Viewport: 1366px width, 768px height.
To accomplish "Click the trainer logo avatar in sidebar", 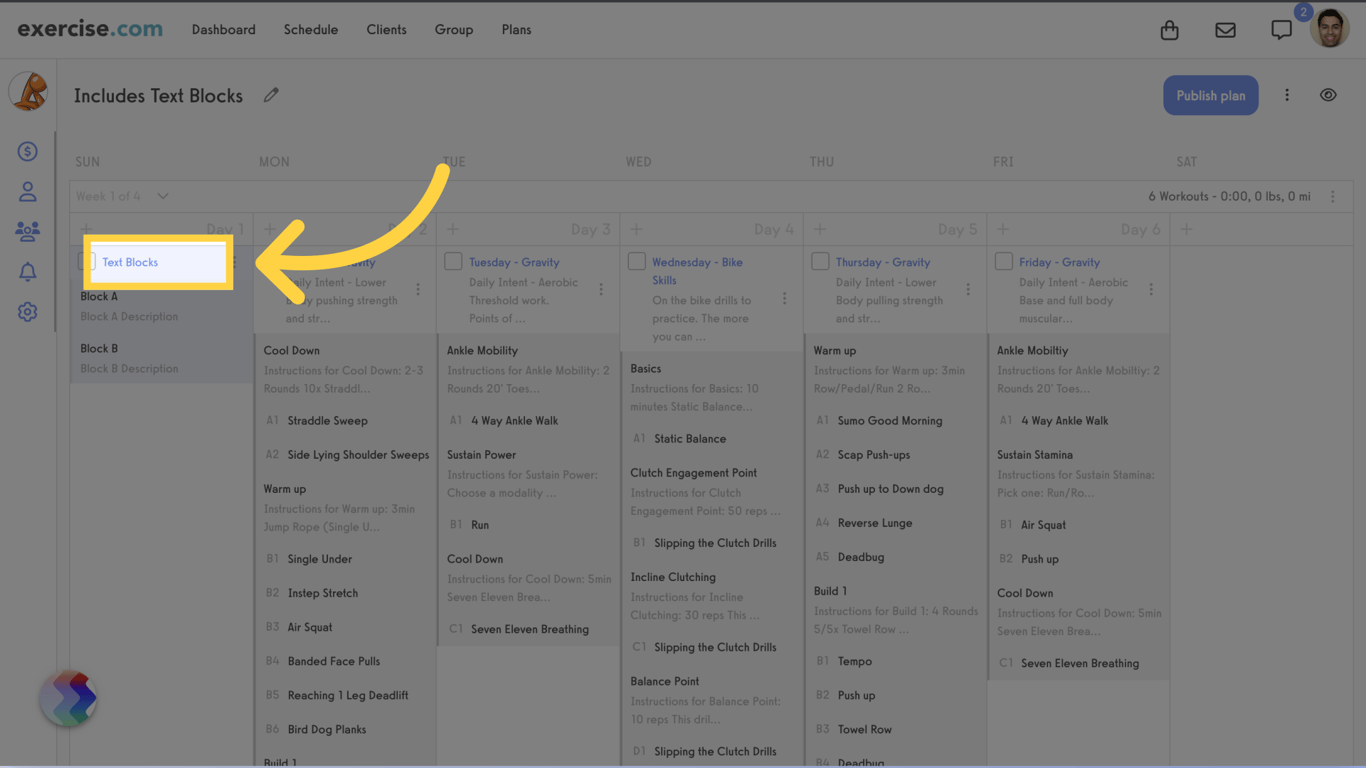I will click(28, 92).
